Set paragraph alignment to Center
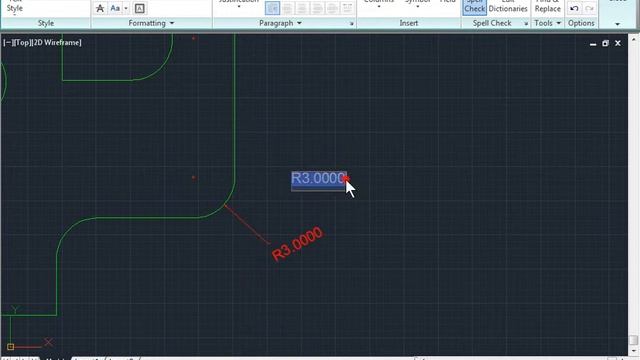The width and height of the screenshot is (640, 360). pyautogui.click(x=302, y=8)
